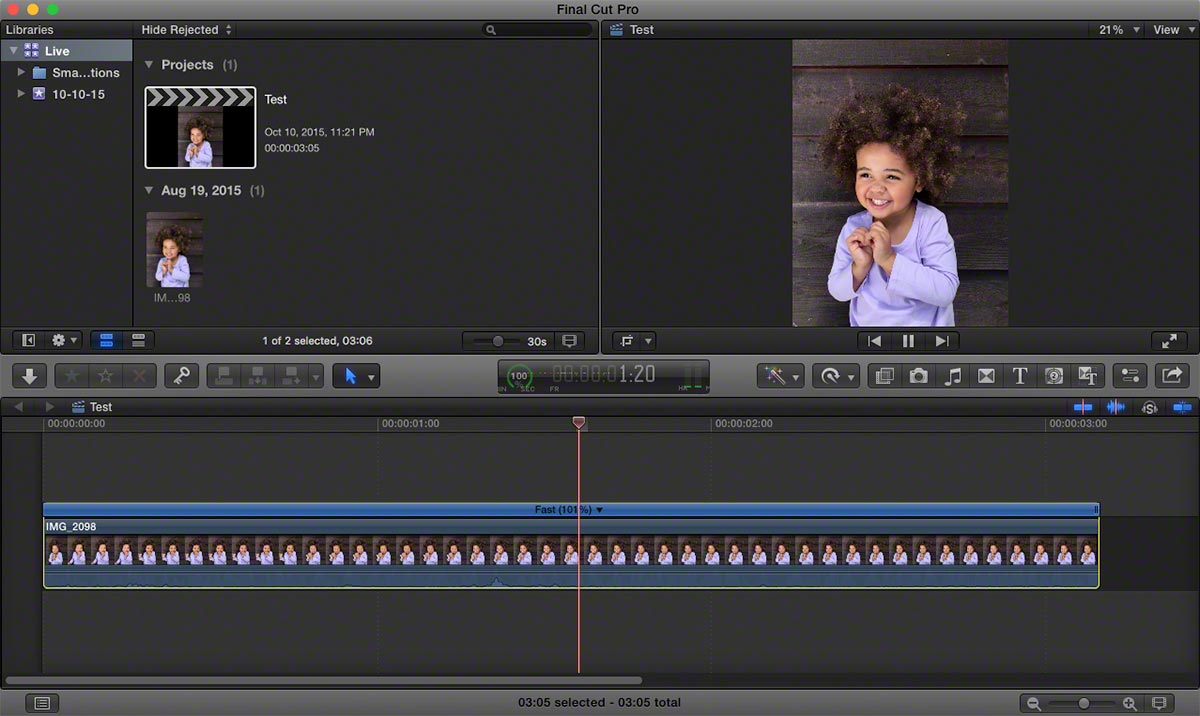Screen dimensions: 1200x716
Task: Append selected clip to the storyline
Action: click(291, 376)
